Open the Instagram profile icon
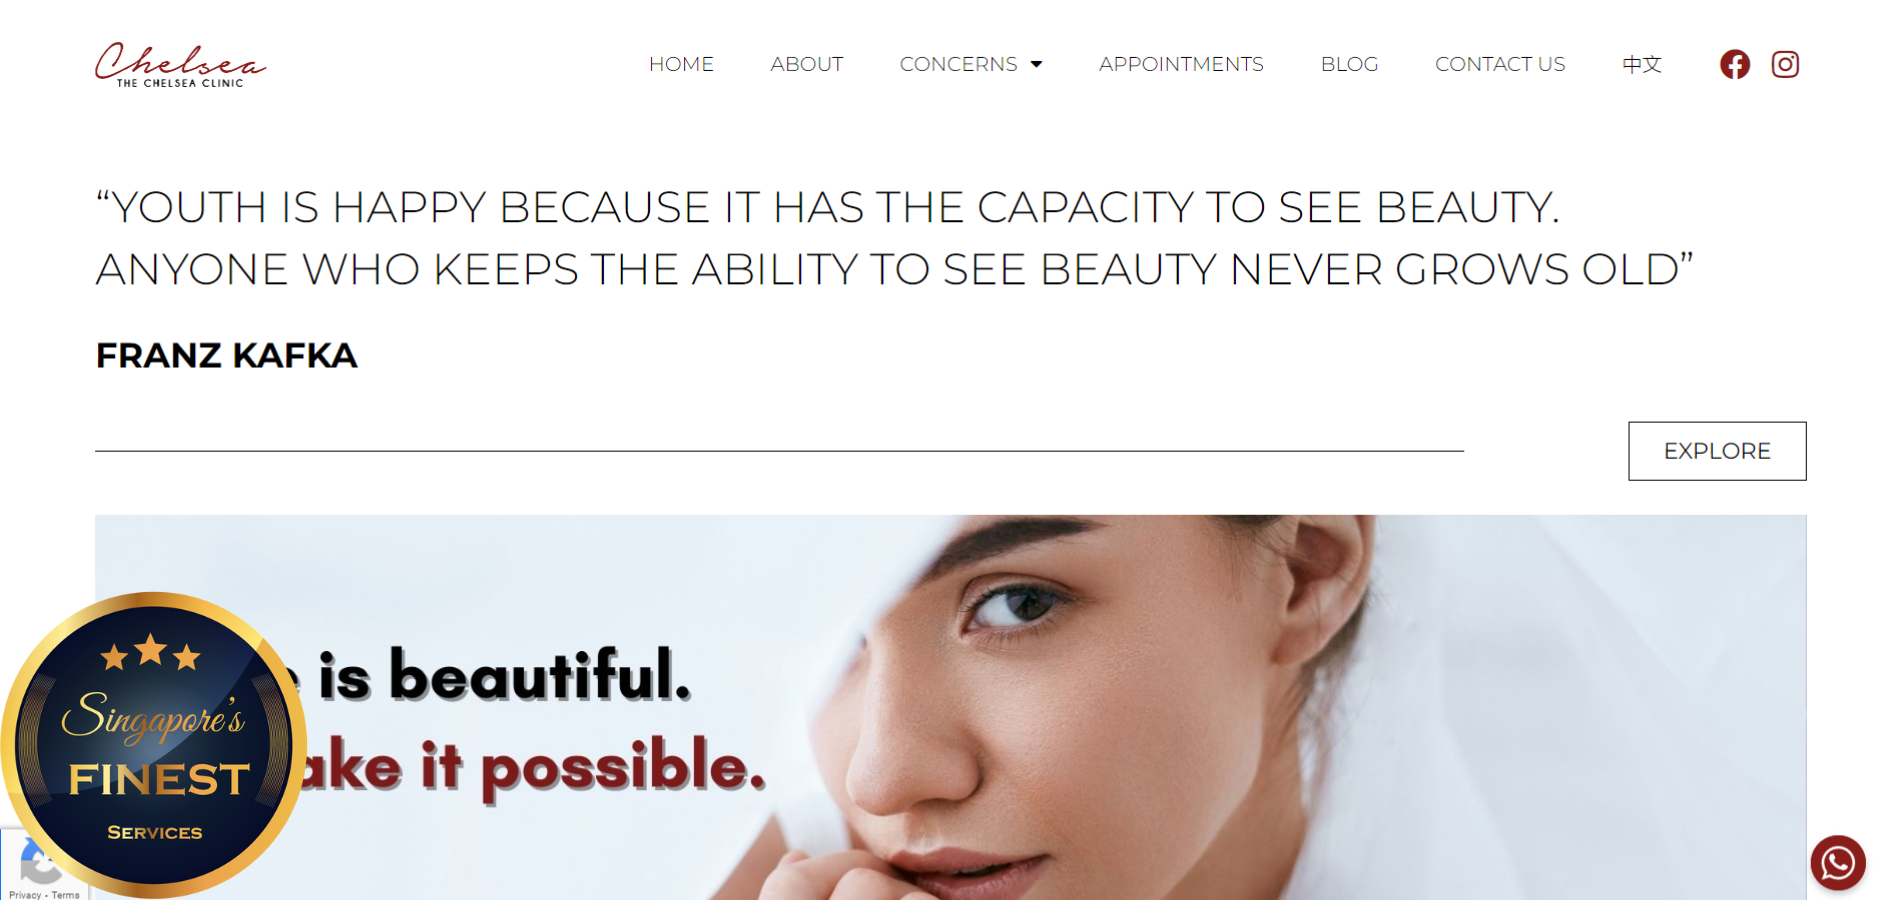 [1785, 64]
